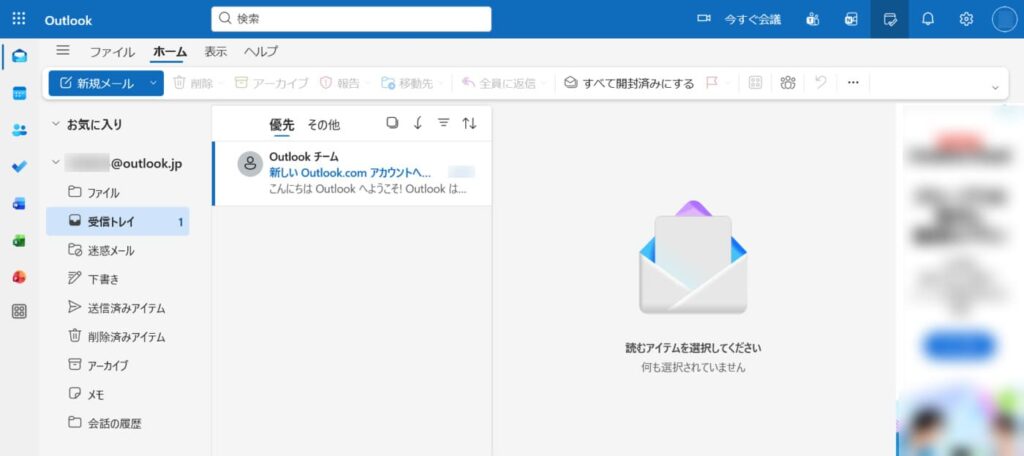The image size is (1024, 456).
Task: Open the PowerPoint icon in left rail
Action: pos(19,277)
